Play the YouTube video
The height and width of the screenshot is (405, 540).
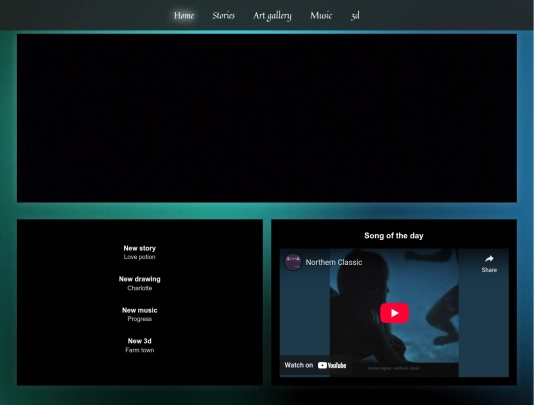394,313
